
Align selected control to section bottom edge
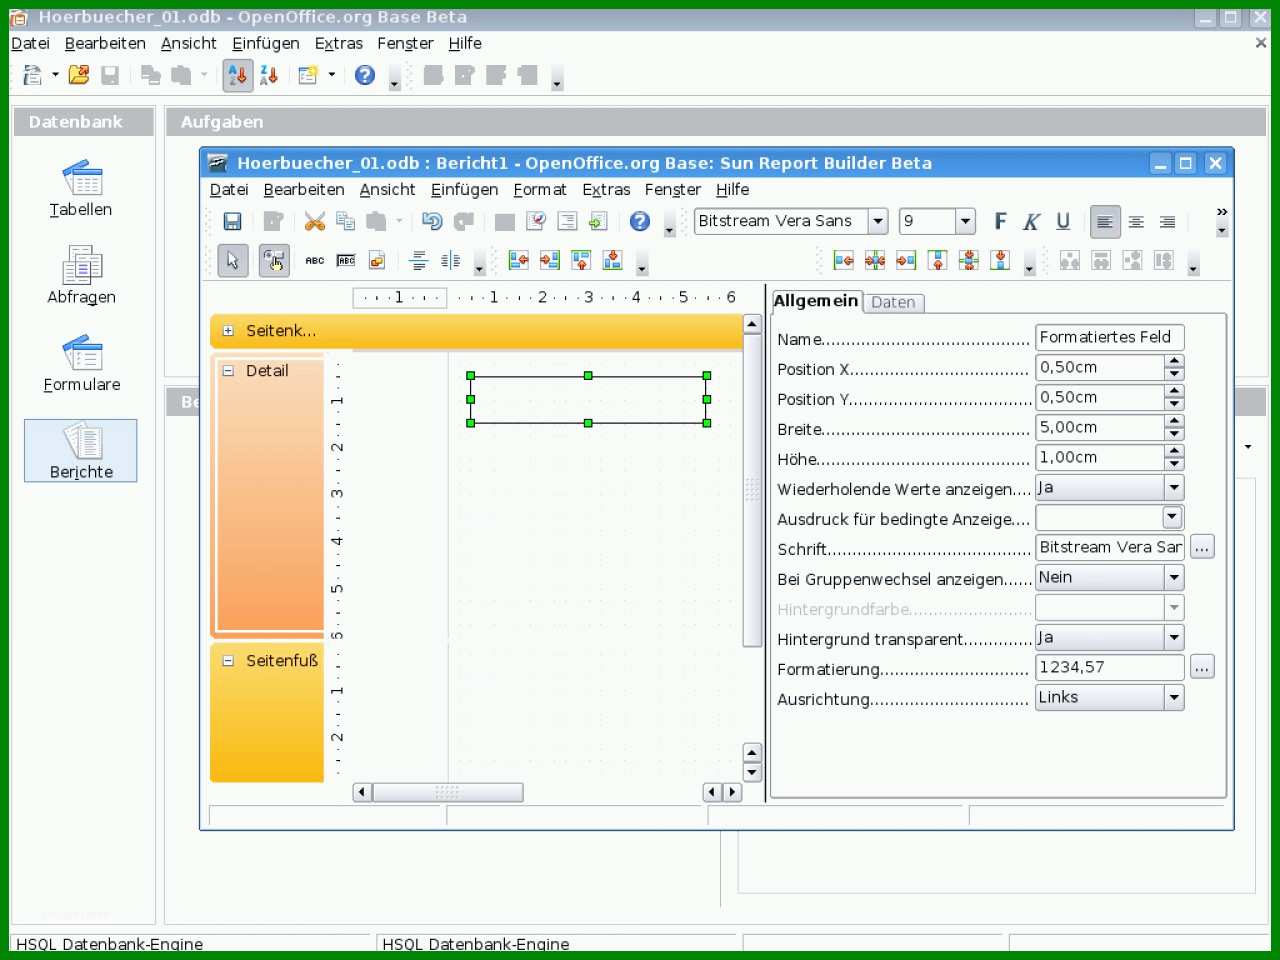(x=613, y=261)
